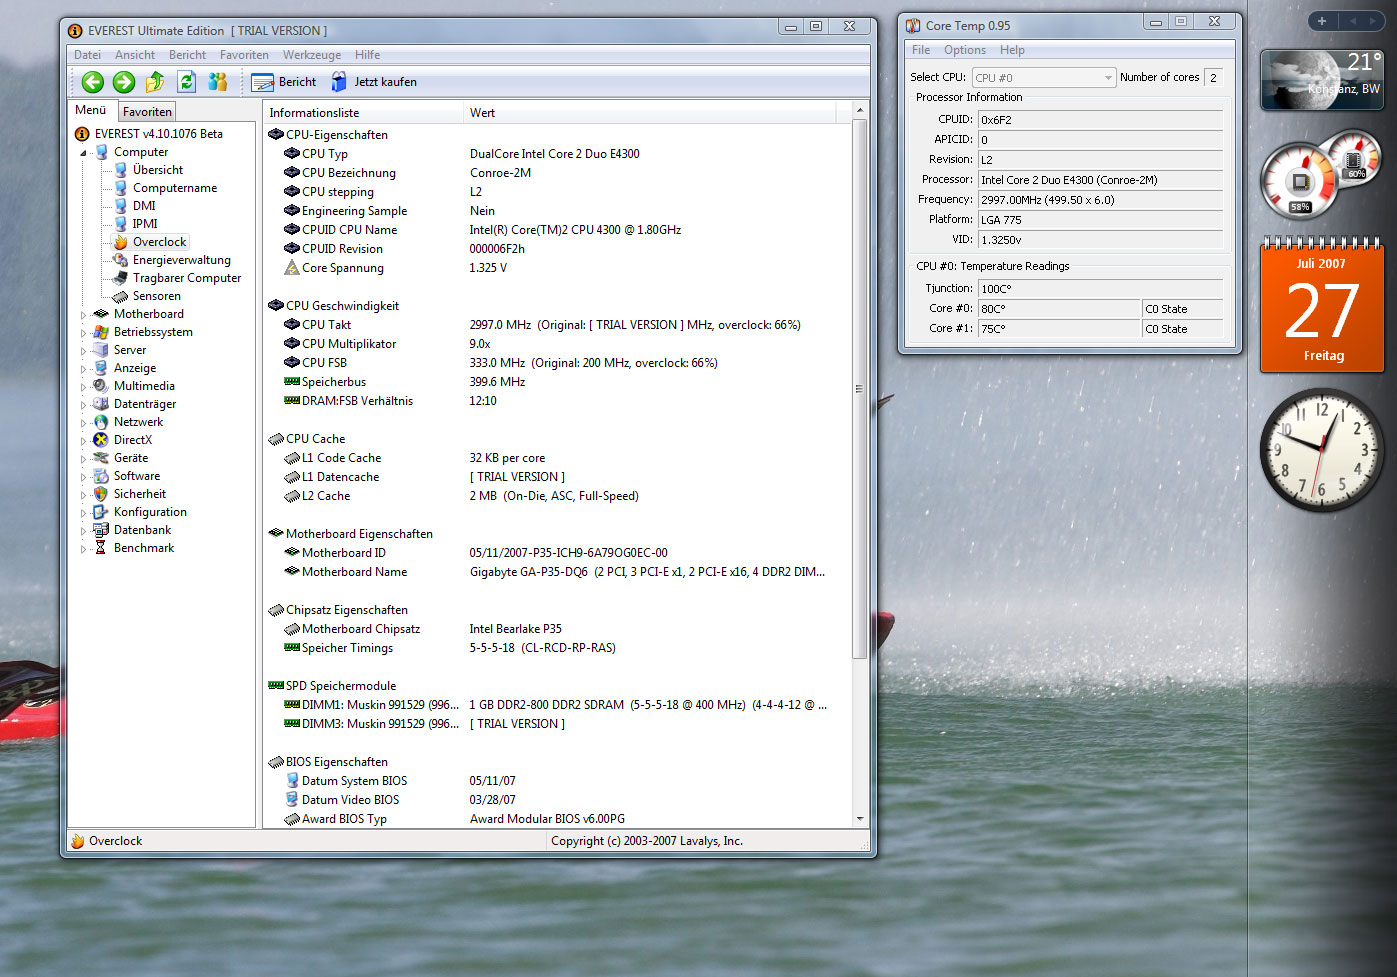Screen dimensions: 1397x977
Task: Select the Award BIOS Typ row
Action: pyautogui.click(x=557, y=819)
